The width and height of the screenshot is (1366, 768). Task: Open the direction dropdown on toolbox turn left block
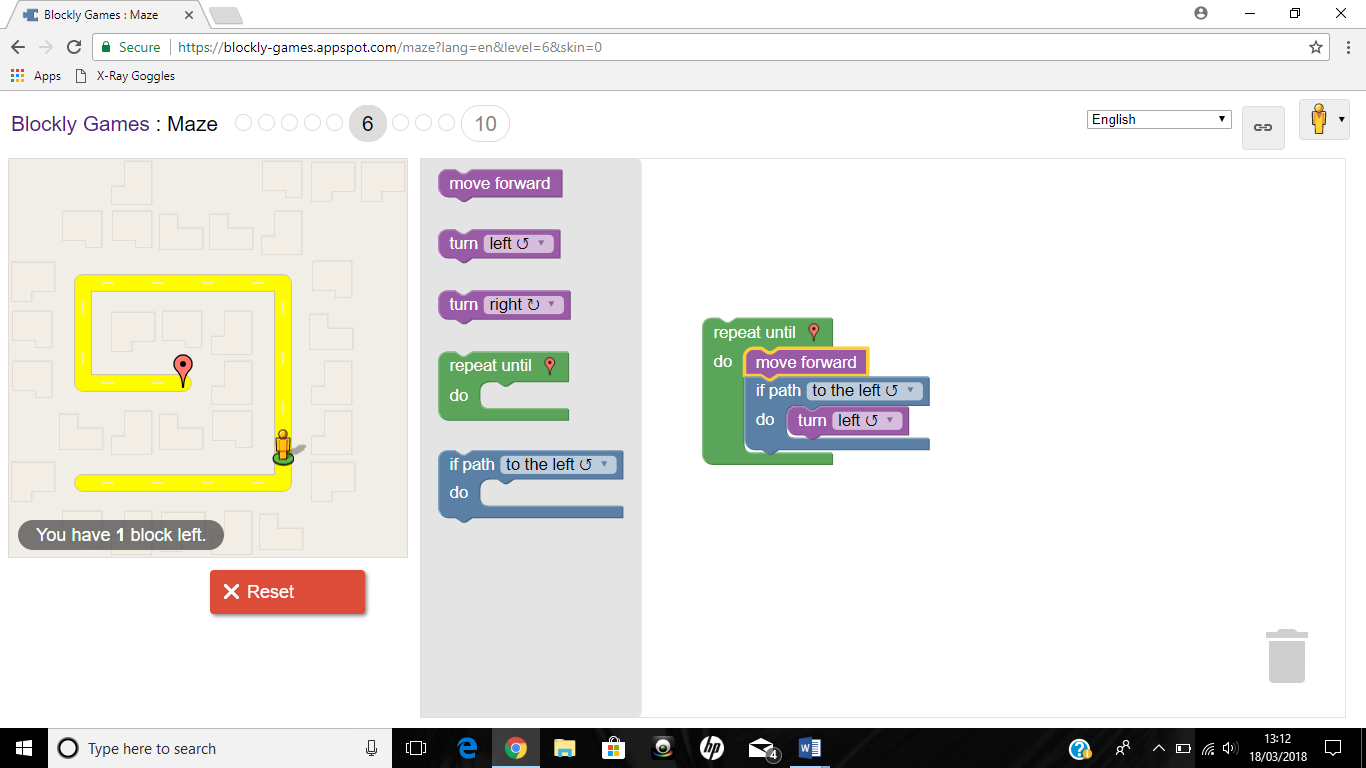click(518, 244)
